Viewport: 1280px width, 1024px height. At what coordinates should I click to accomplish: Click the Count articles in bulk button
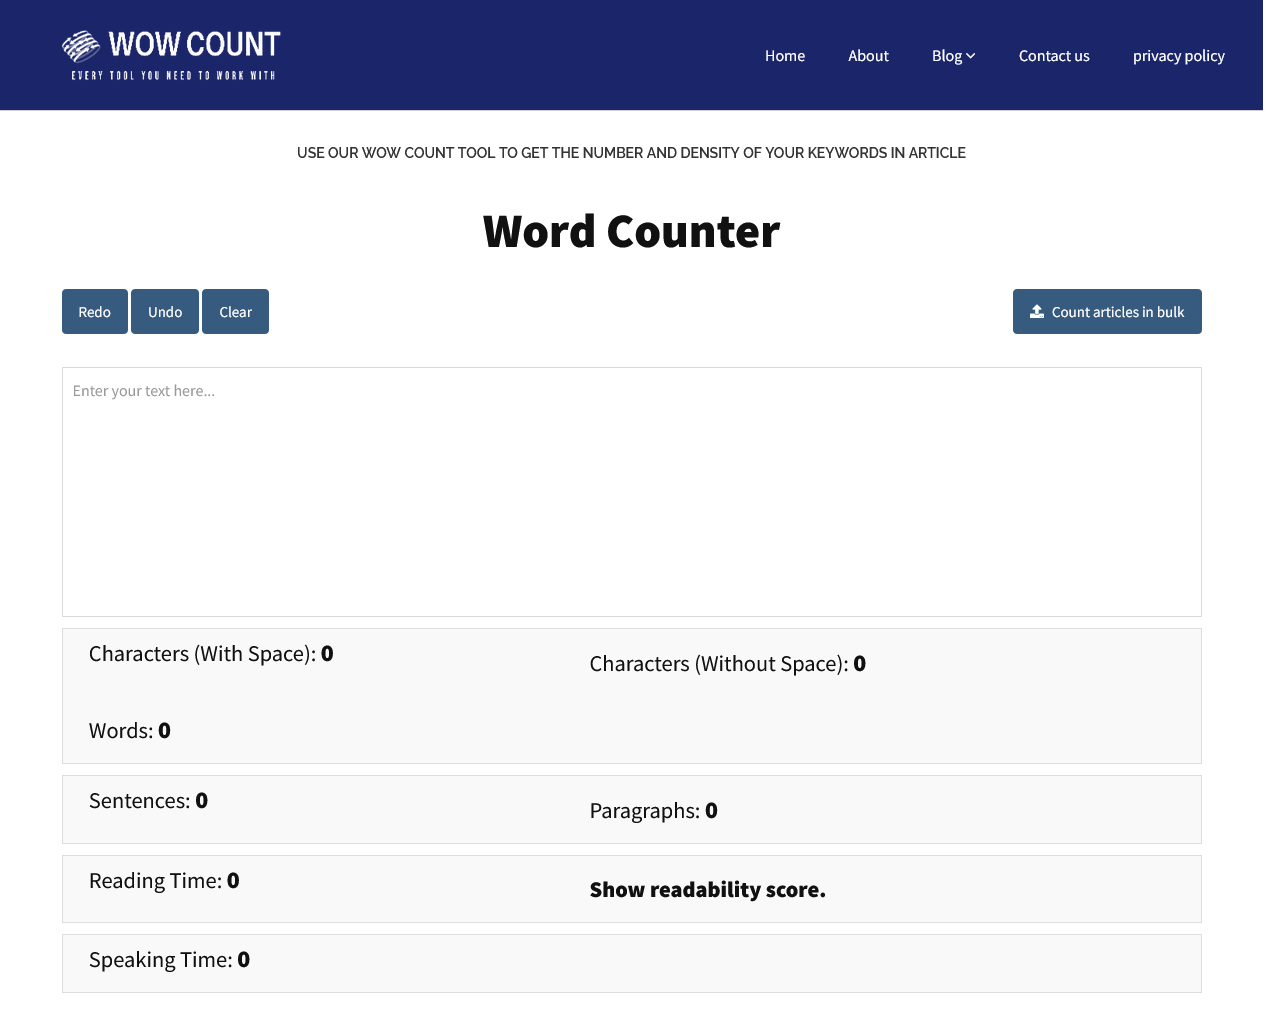1107,311
